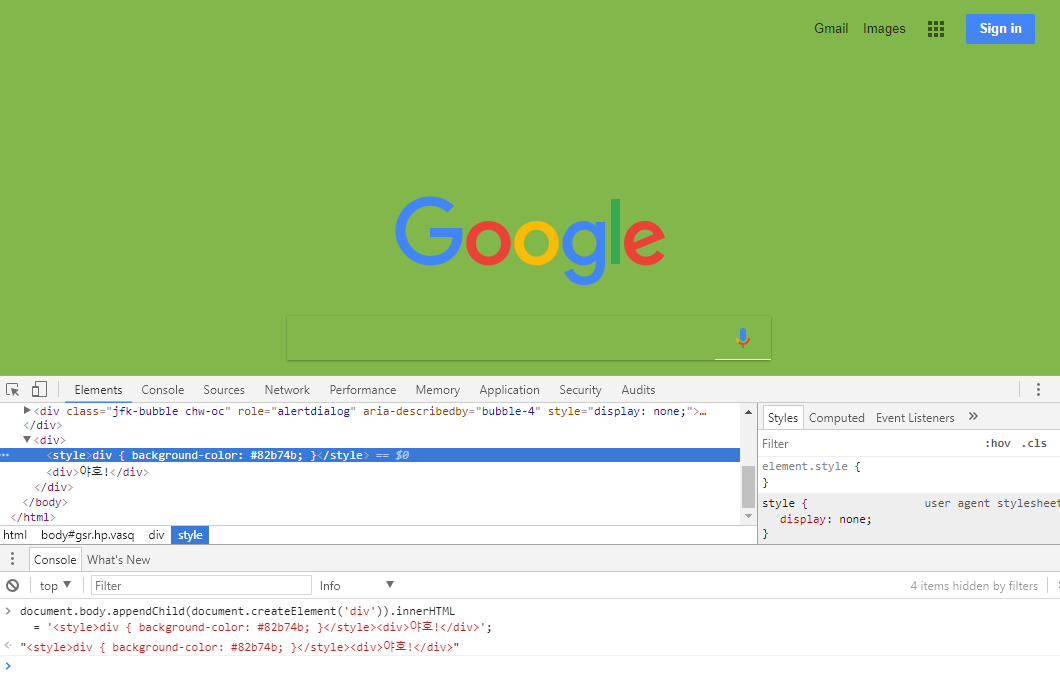Open the Performance tab

(362, 390)
